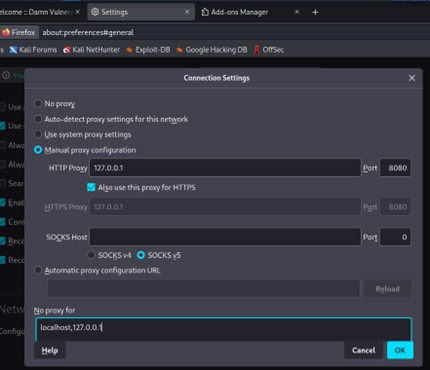Open a new tab with plus icon

pos(315,12)
